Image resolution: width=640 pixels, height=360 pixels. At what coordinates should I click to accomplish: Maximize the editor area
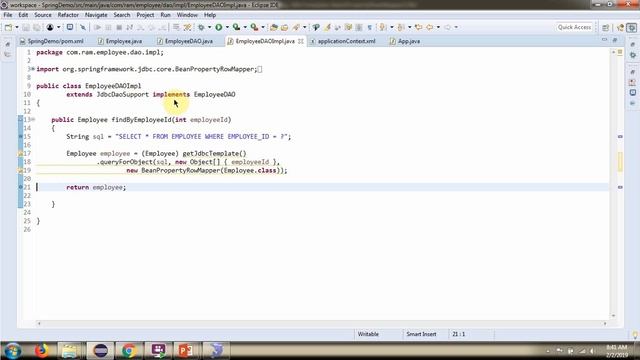coord(615,40)
